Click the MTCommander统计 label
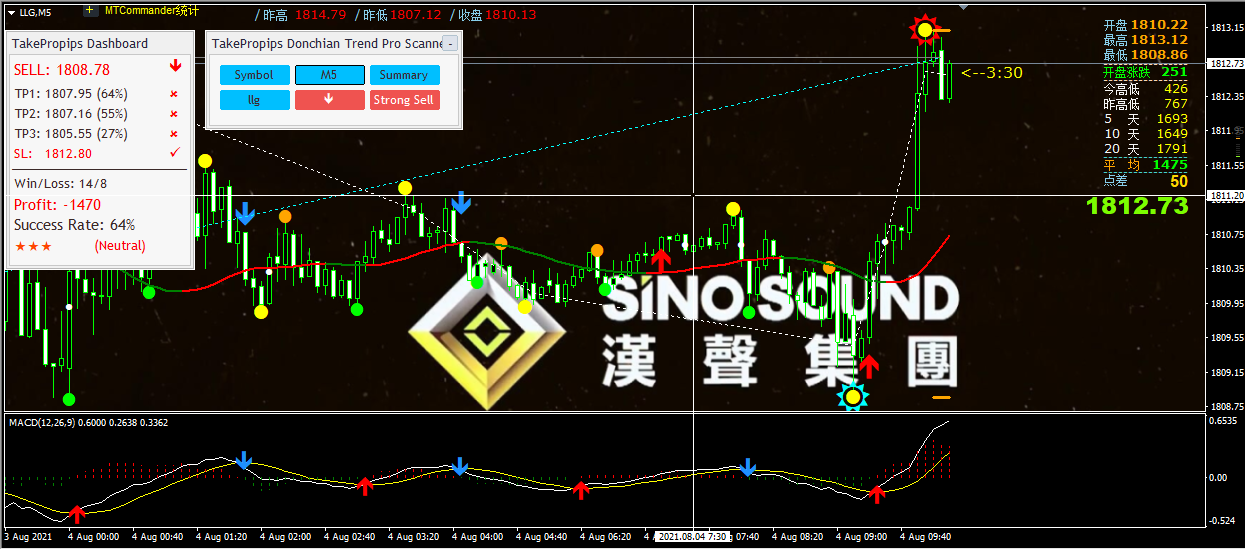Viewport: 1245px width, 550px height. pos(151,10)
